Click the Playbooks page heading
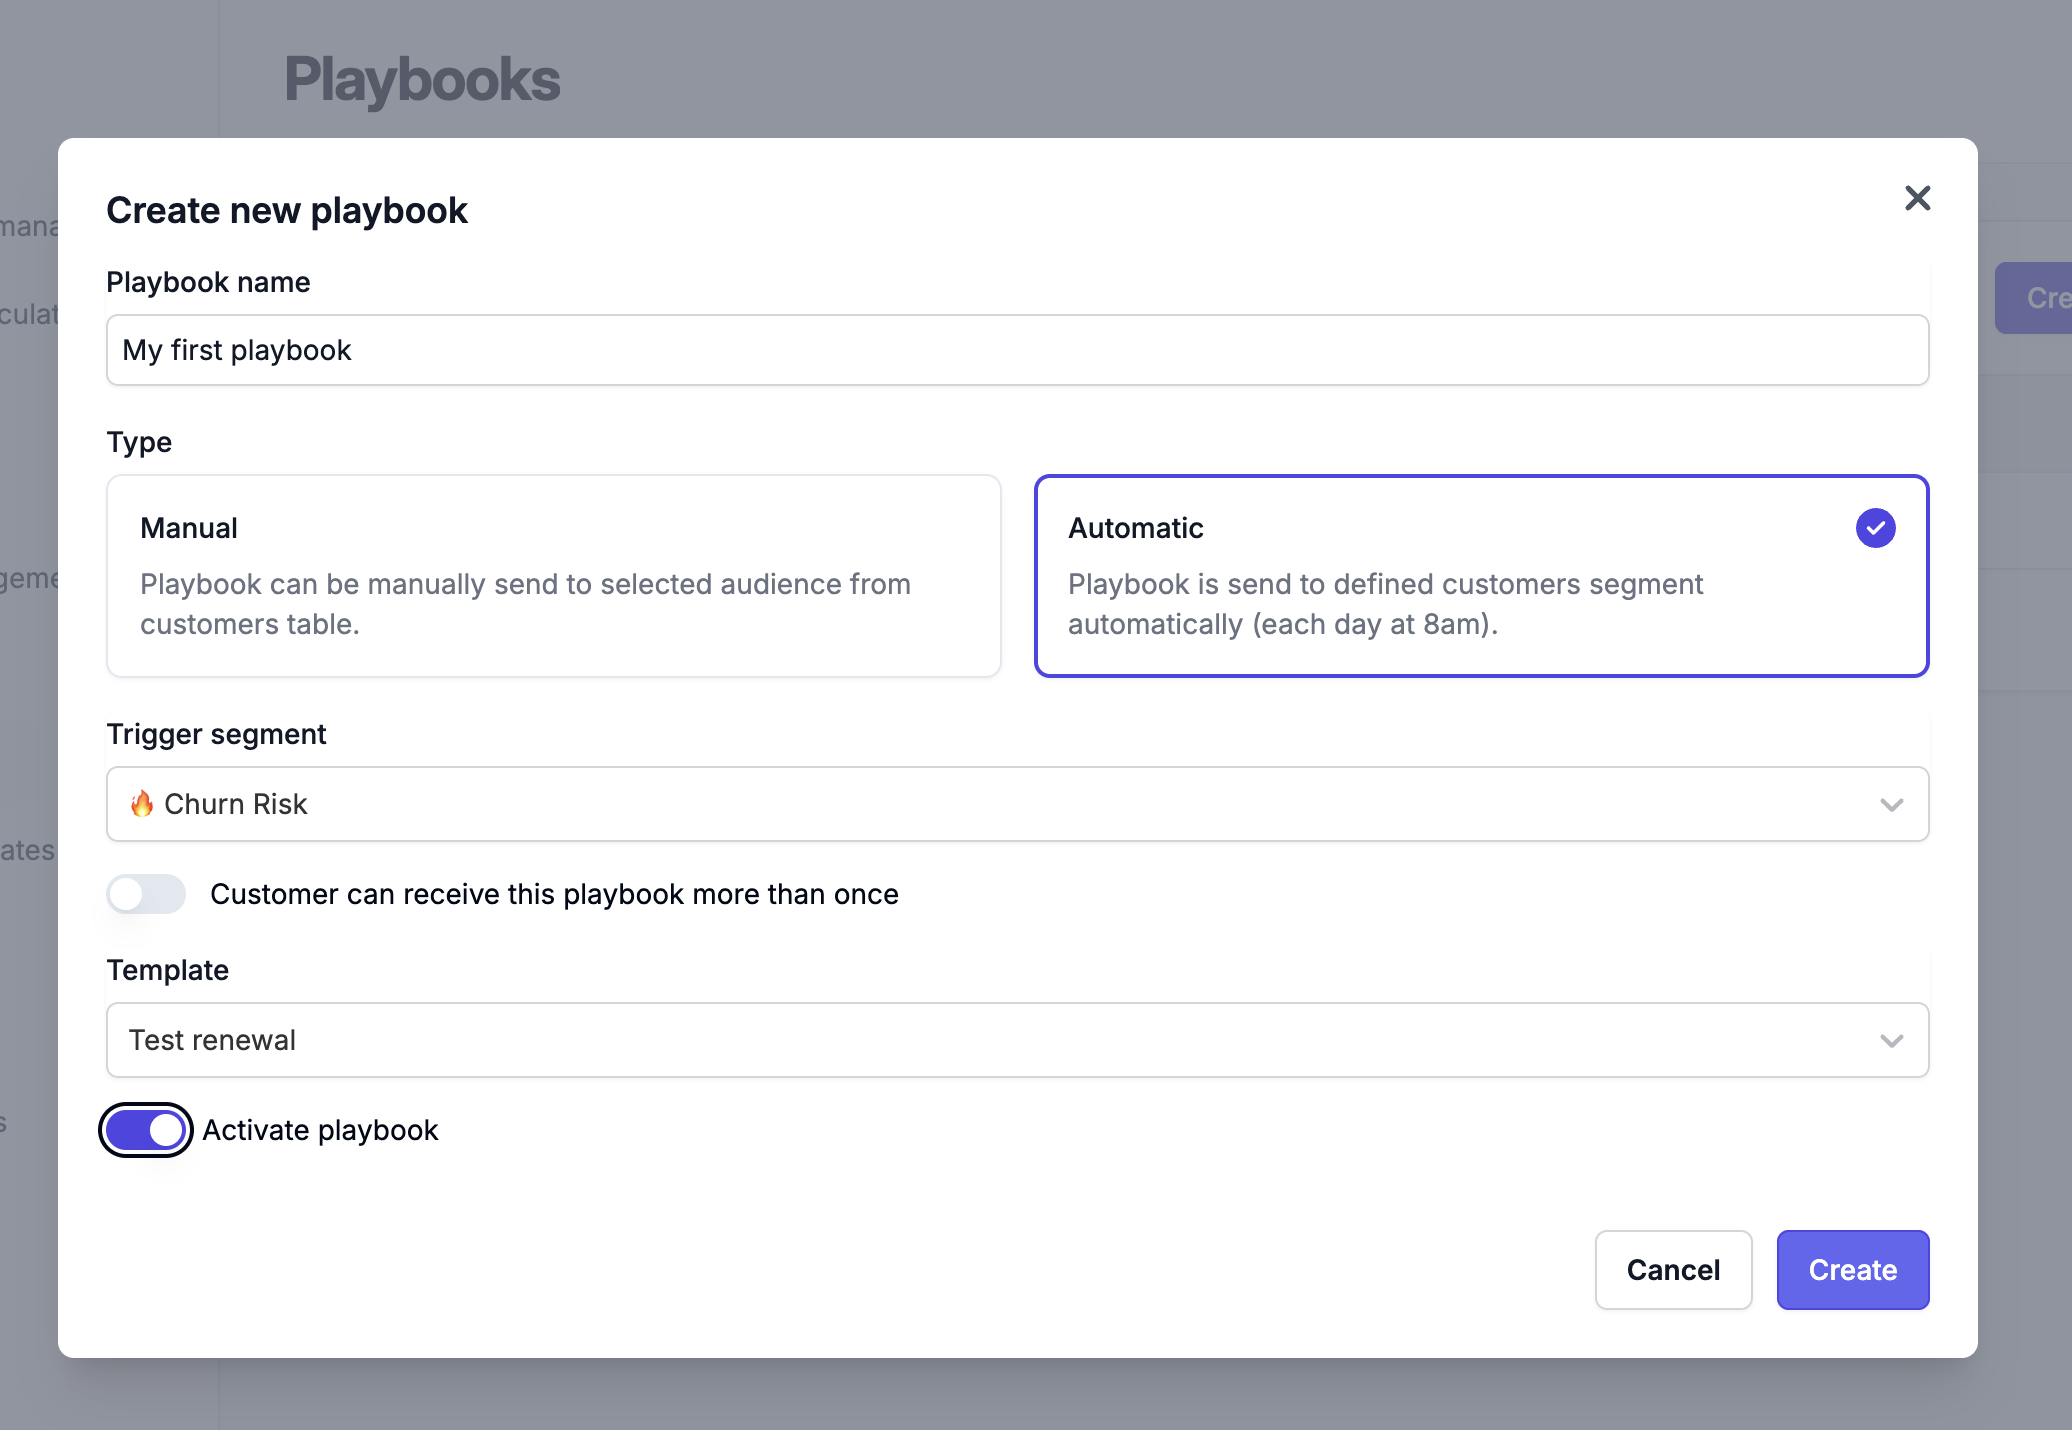Viewport: 2072px width, 1430px height. [x=422, y=80]
